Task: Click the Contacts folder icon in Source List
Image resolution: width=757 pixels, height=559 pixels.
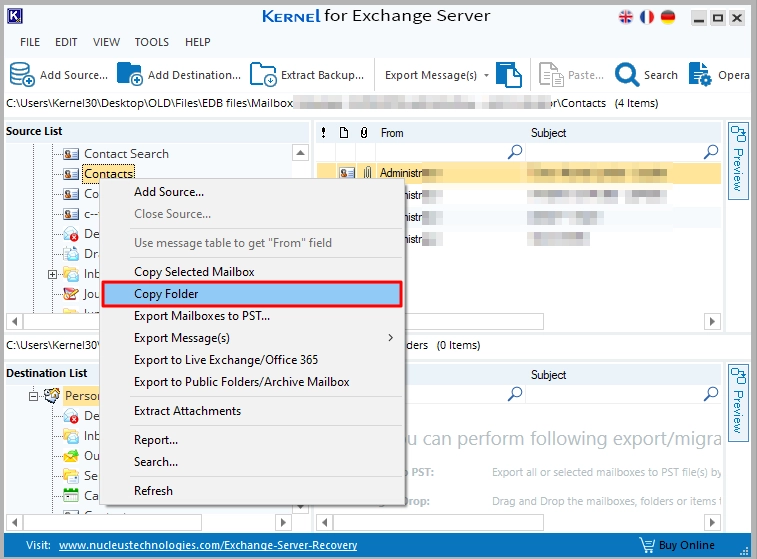Action: point(71,174)
